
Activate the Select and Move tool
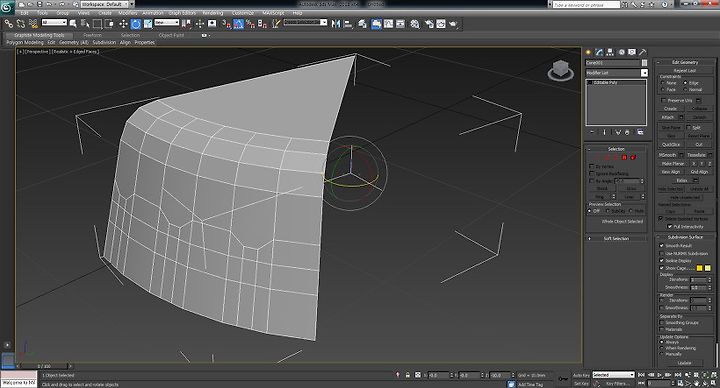tap(123, 23)
